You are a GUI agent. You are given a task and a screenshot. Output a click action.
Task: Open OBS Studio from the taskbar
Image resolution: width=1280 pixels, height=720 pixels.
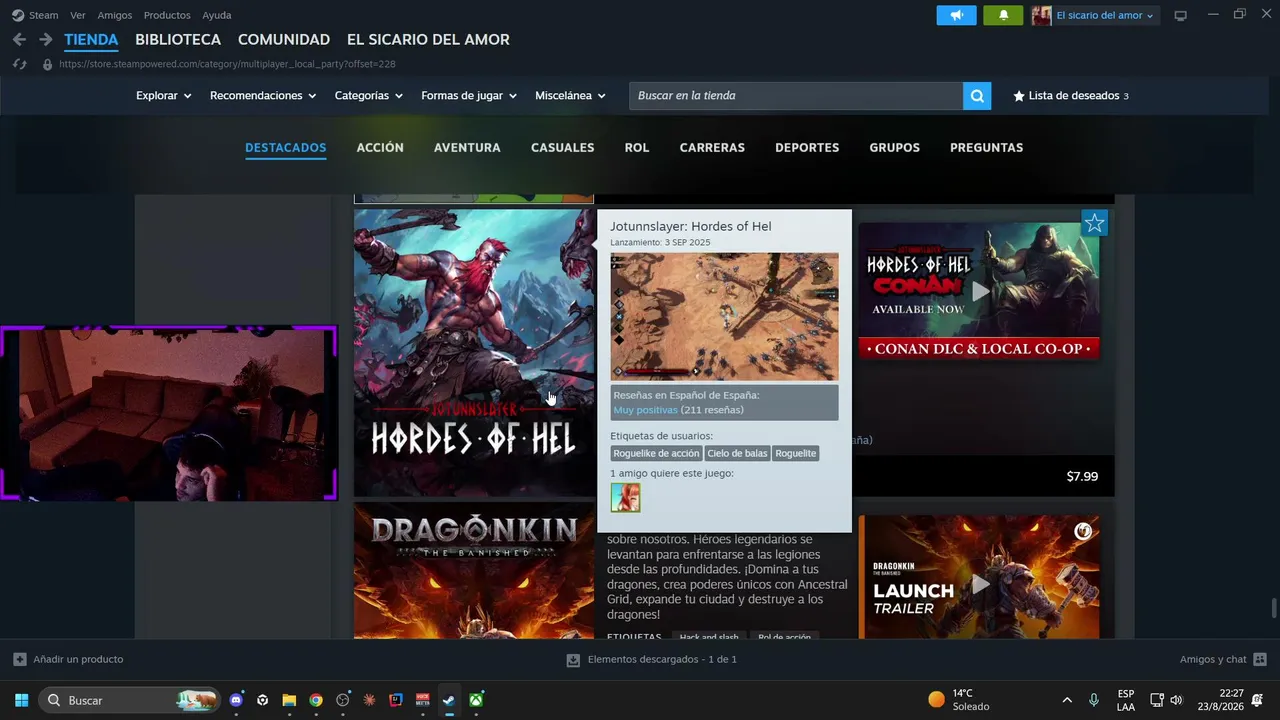[x=343, y=700]
